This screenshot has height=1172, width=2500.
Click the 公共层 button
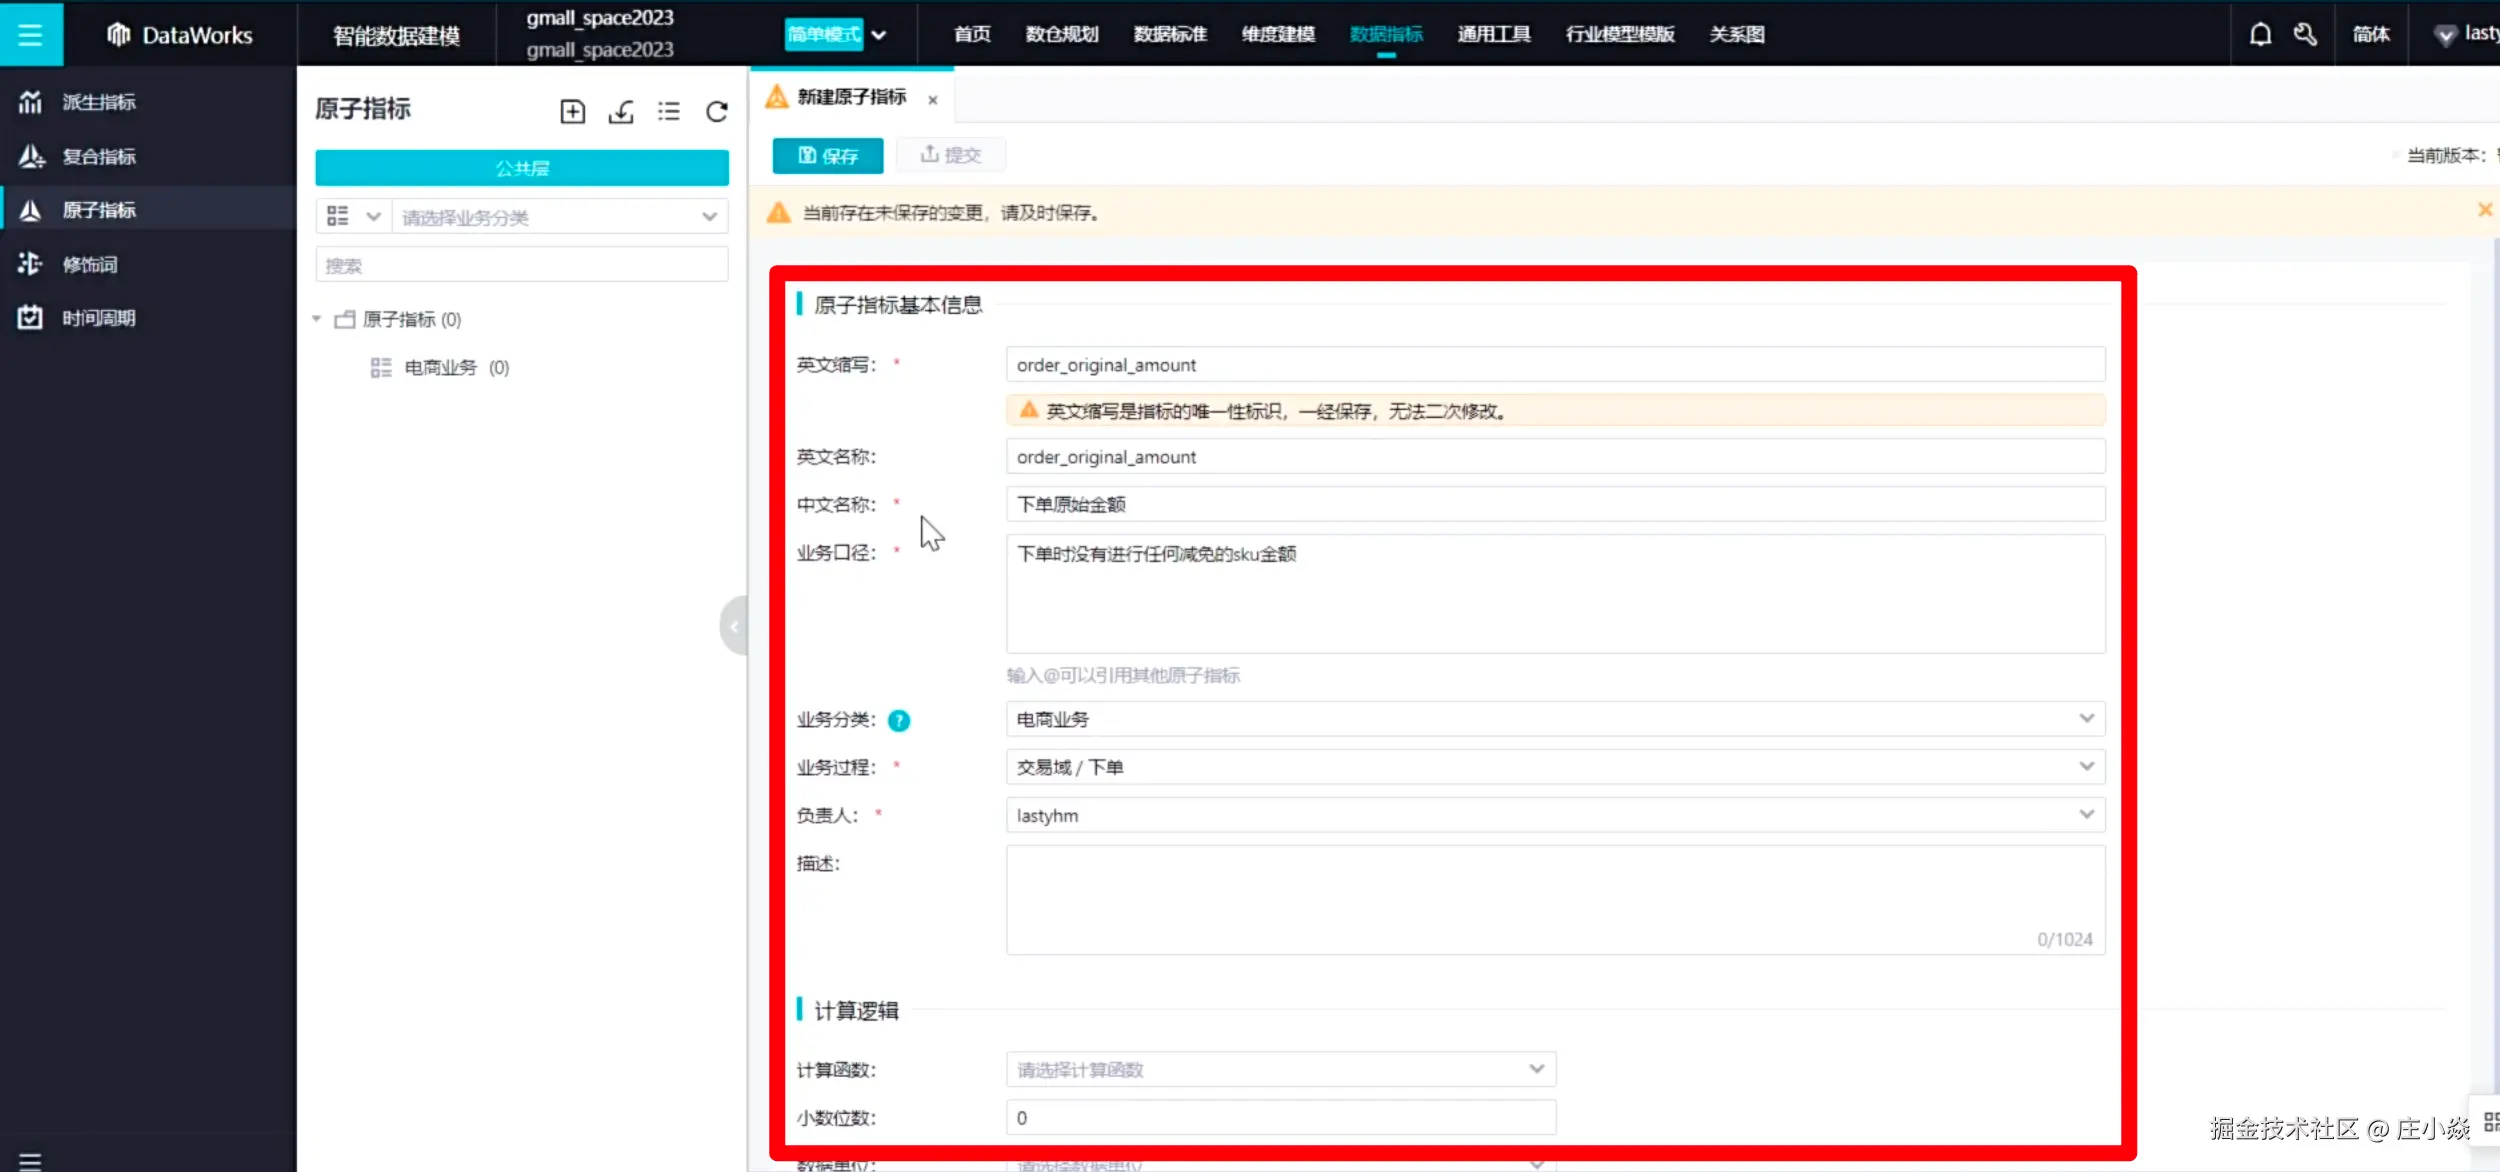click(521, 168)
